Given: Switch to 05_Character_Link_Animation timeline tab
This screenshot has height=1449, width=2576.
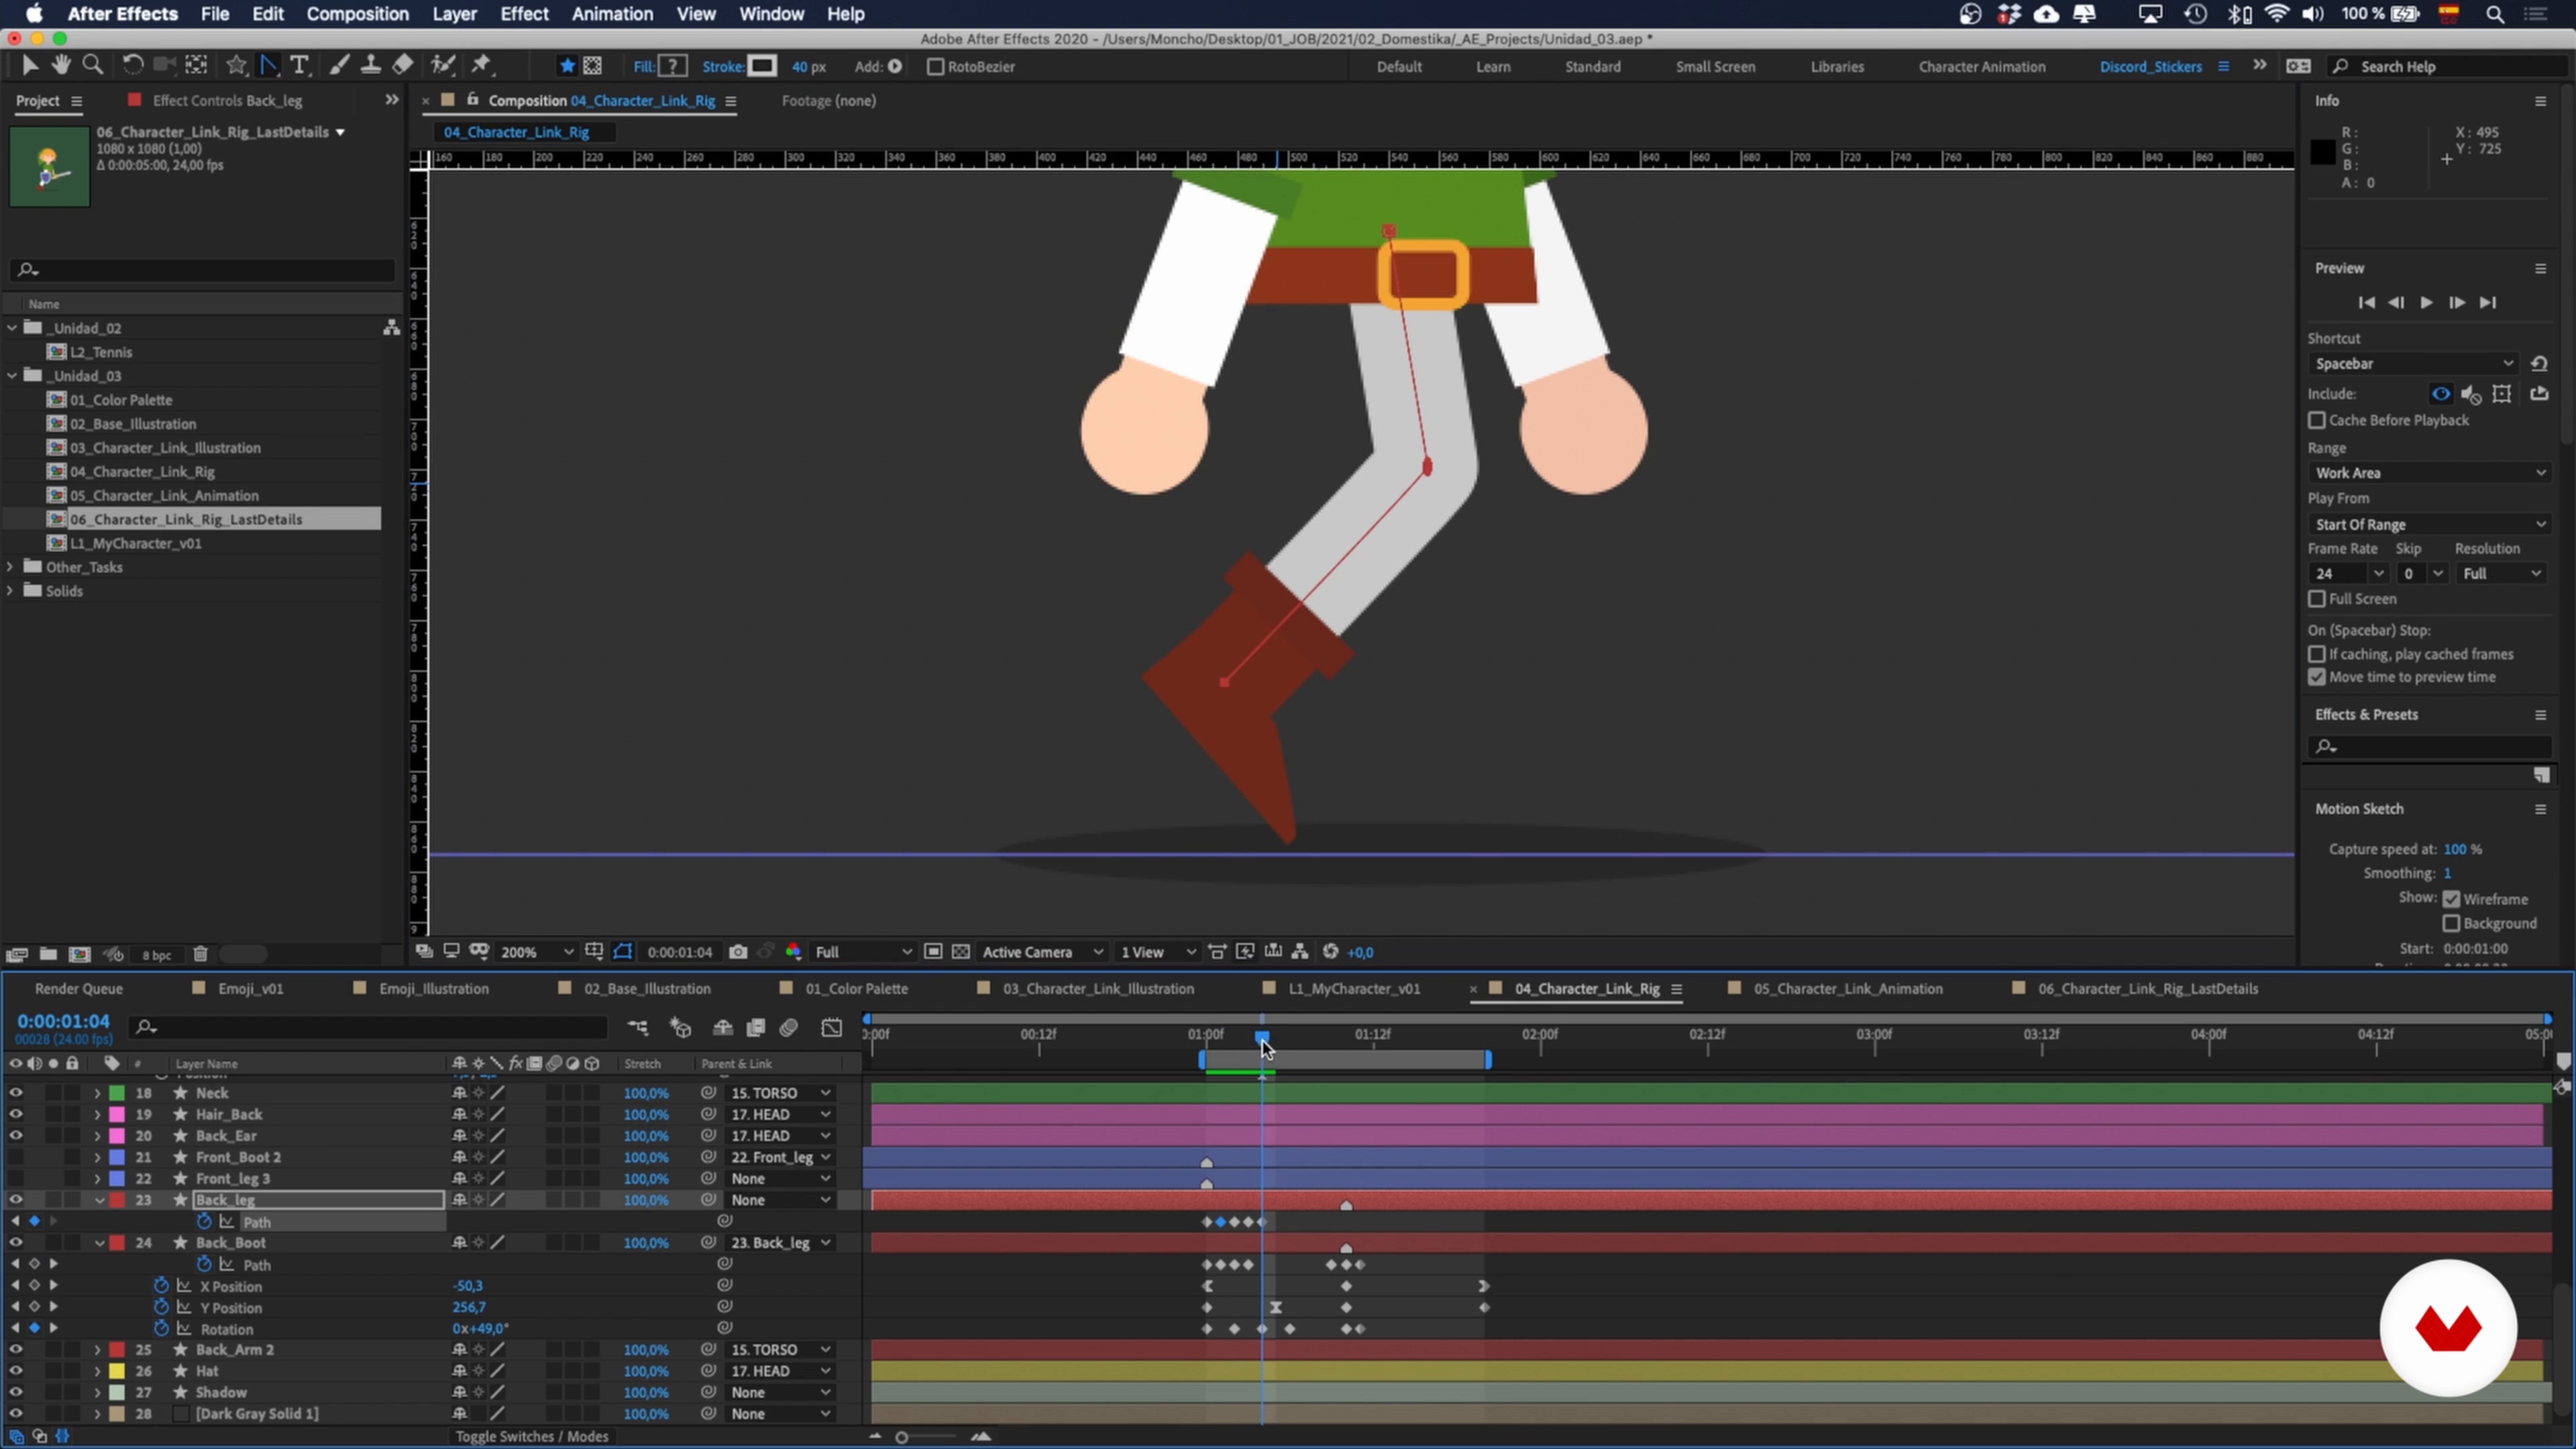Looking at the screenshot, I should pos(1847,988).
